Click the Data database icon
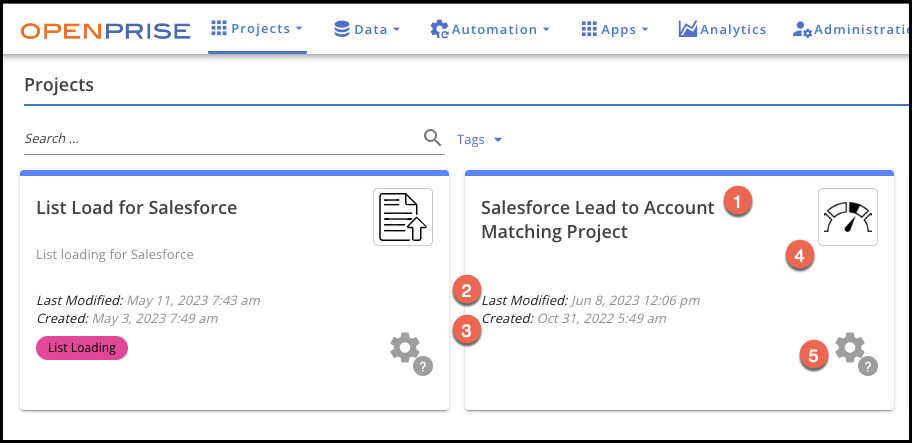This screenshot has height=443, width=912. point(342,29)
